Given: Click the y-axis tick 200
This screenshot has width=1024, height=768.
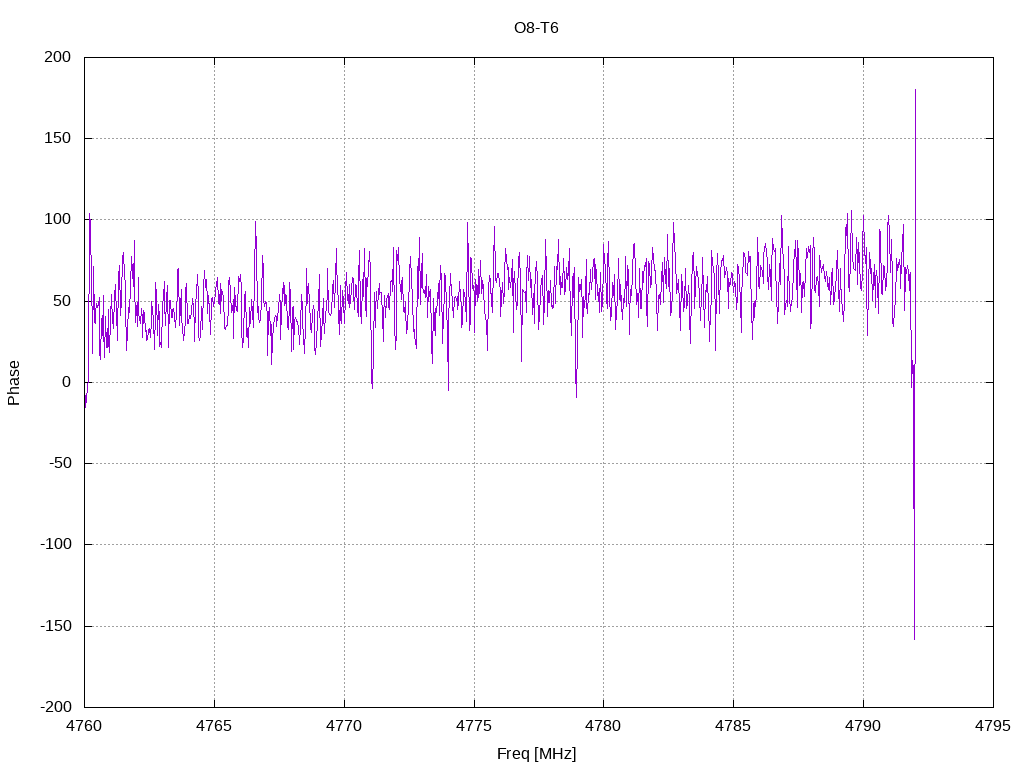Looking at the screenshot, I should (57, 57).
